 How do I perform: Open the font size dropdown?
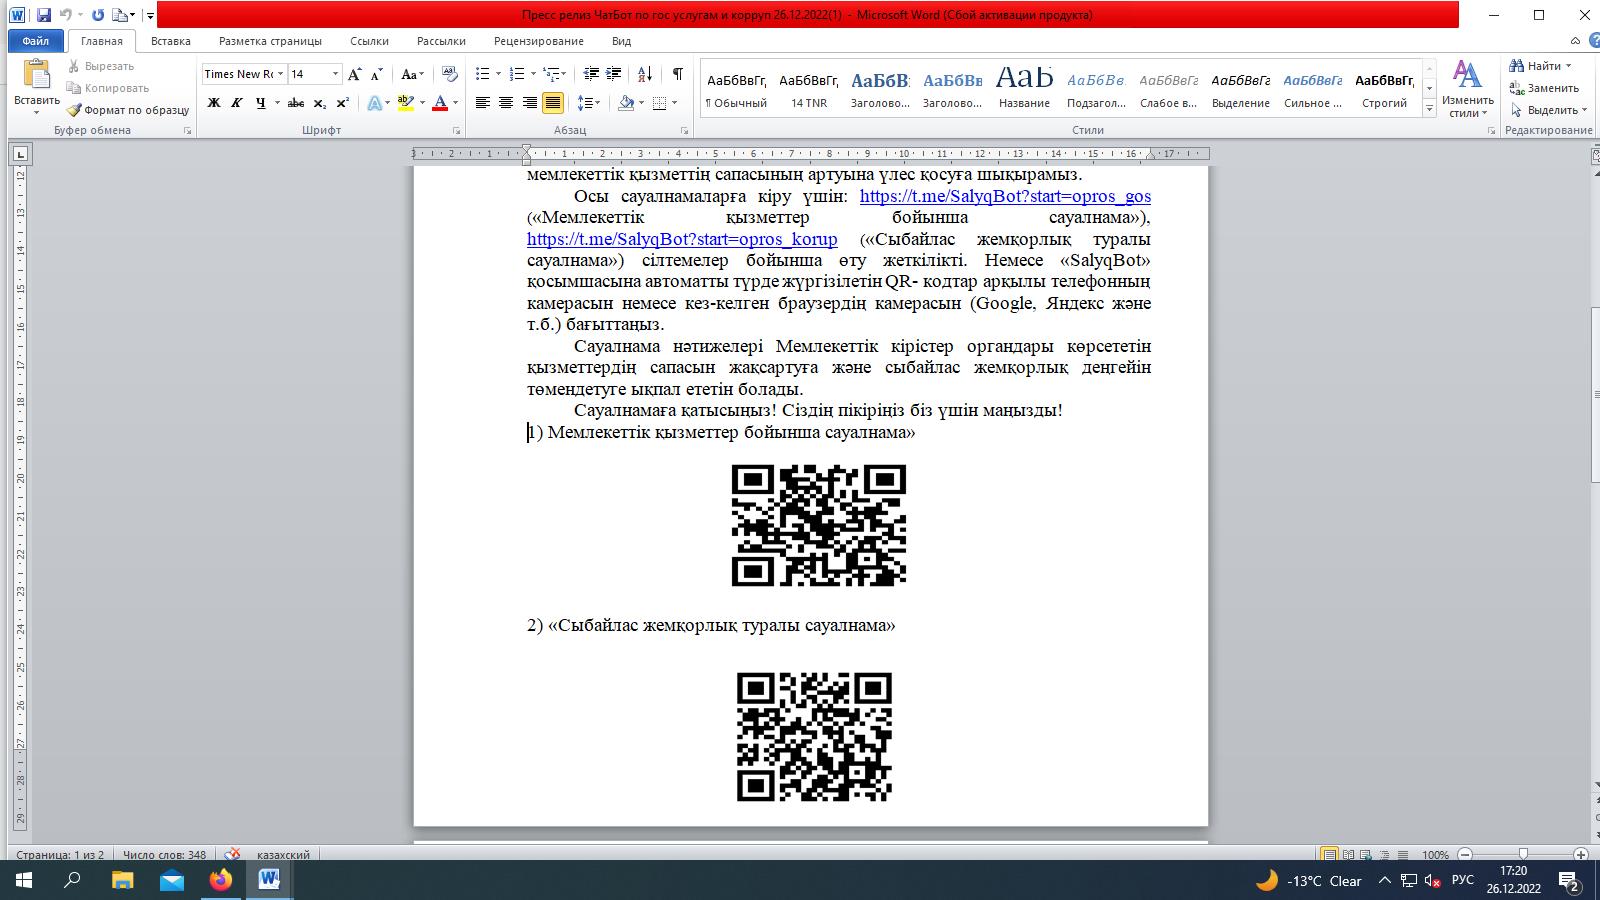point(335,74)
